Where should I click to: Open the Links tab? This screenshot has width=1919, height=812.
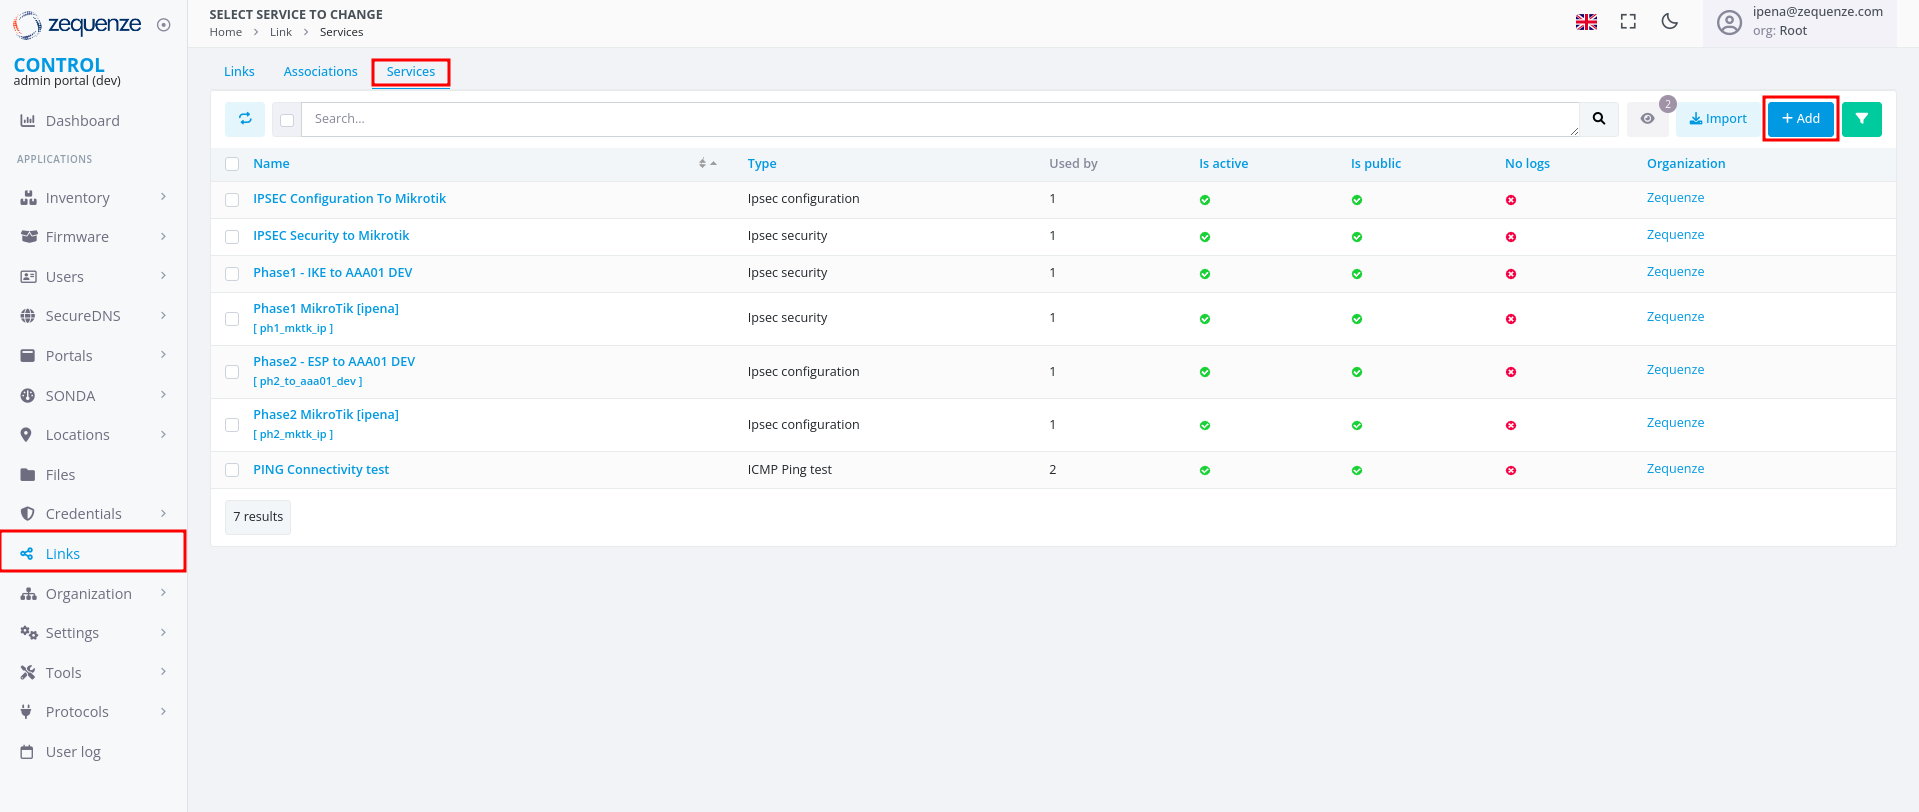tap(239, 72)
